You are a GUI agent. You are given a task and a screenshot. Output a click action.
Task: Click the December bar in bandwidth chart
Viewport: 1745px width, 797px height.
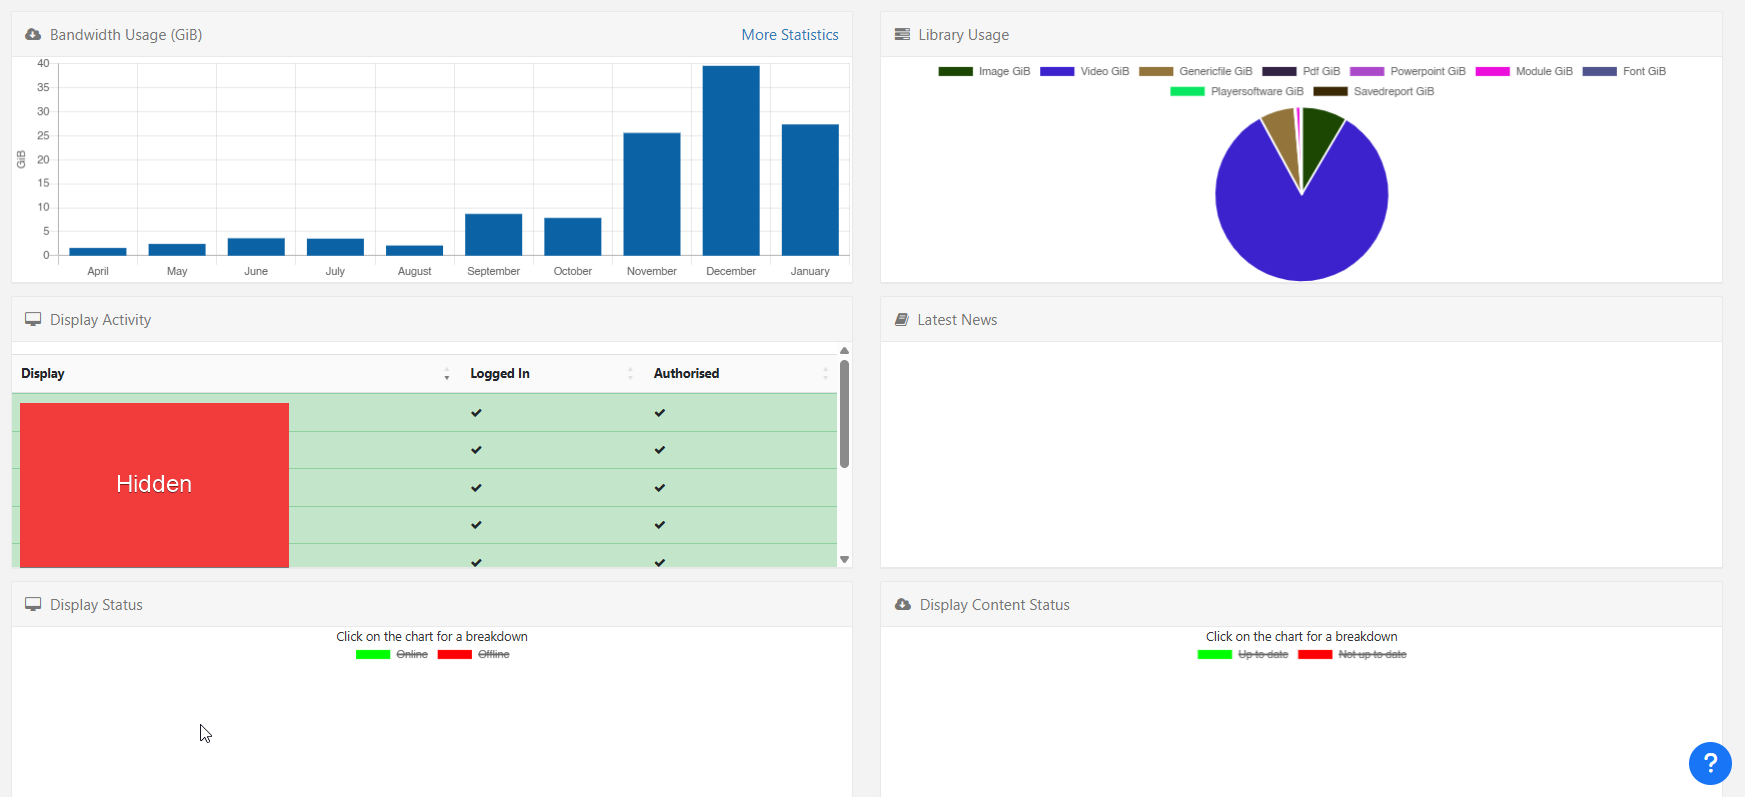731,160
